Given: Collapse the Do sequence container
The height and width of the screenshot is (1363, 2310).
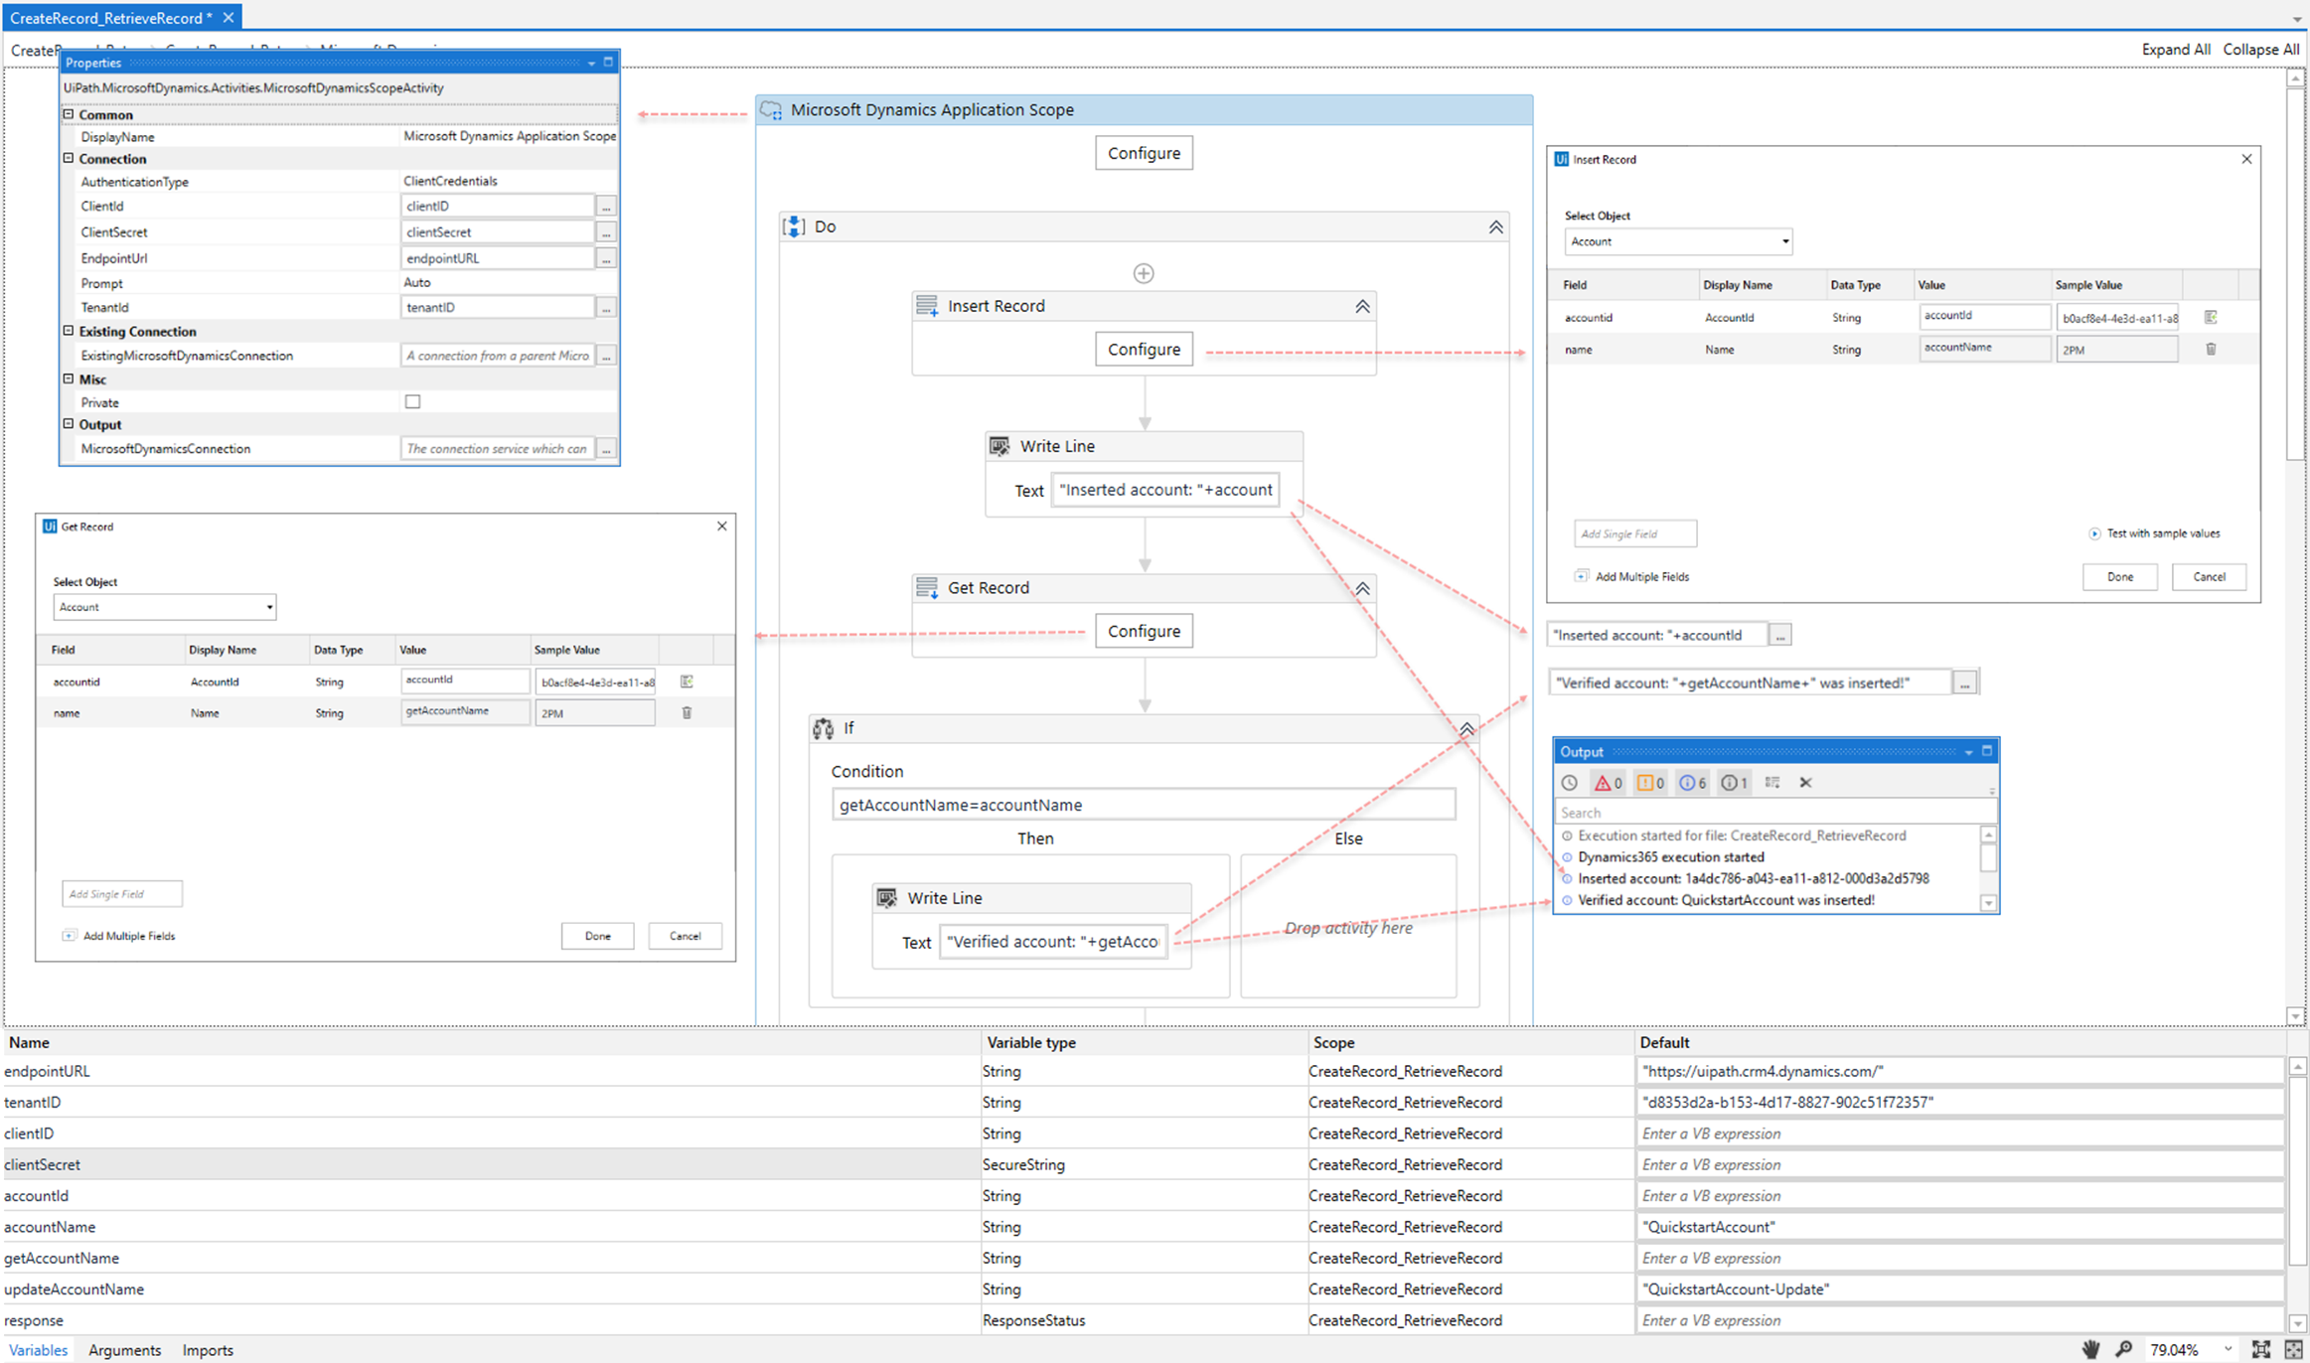Looking at the screenshot, I should pyautogui.click(x=1495, y=227).
